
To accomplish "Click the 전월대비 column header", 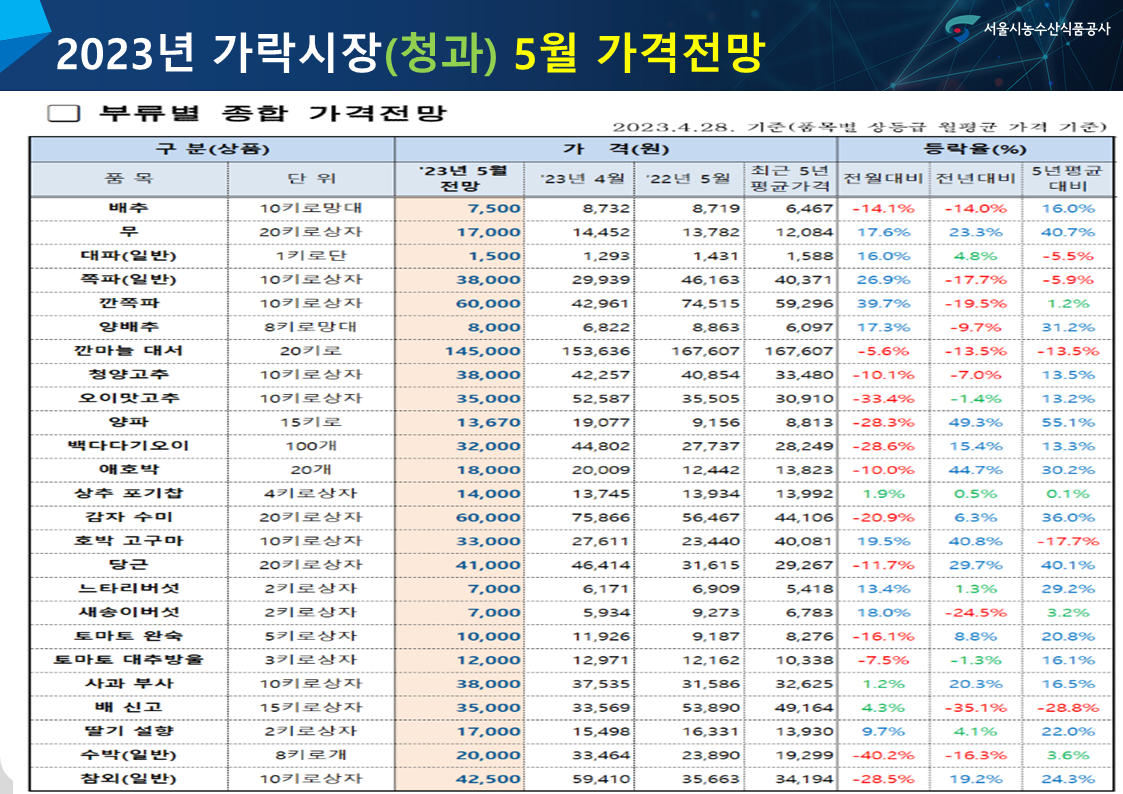I will [x=884, y=179].
